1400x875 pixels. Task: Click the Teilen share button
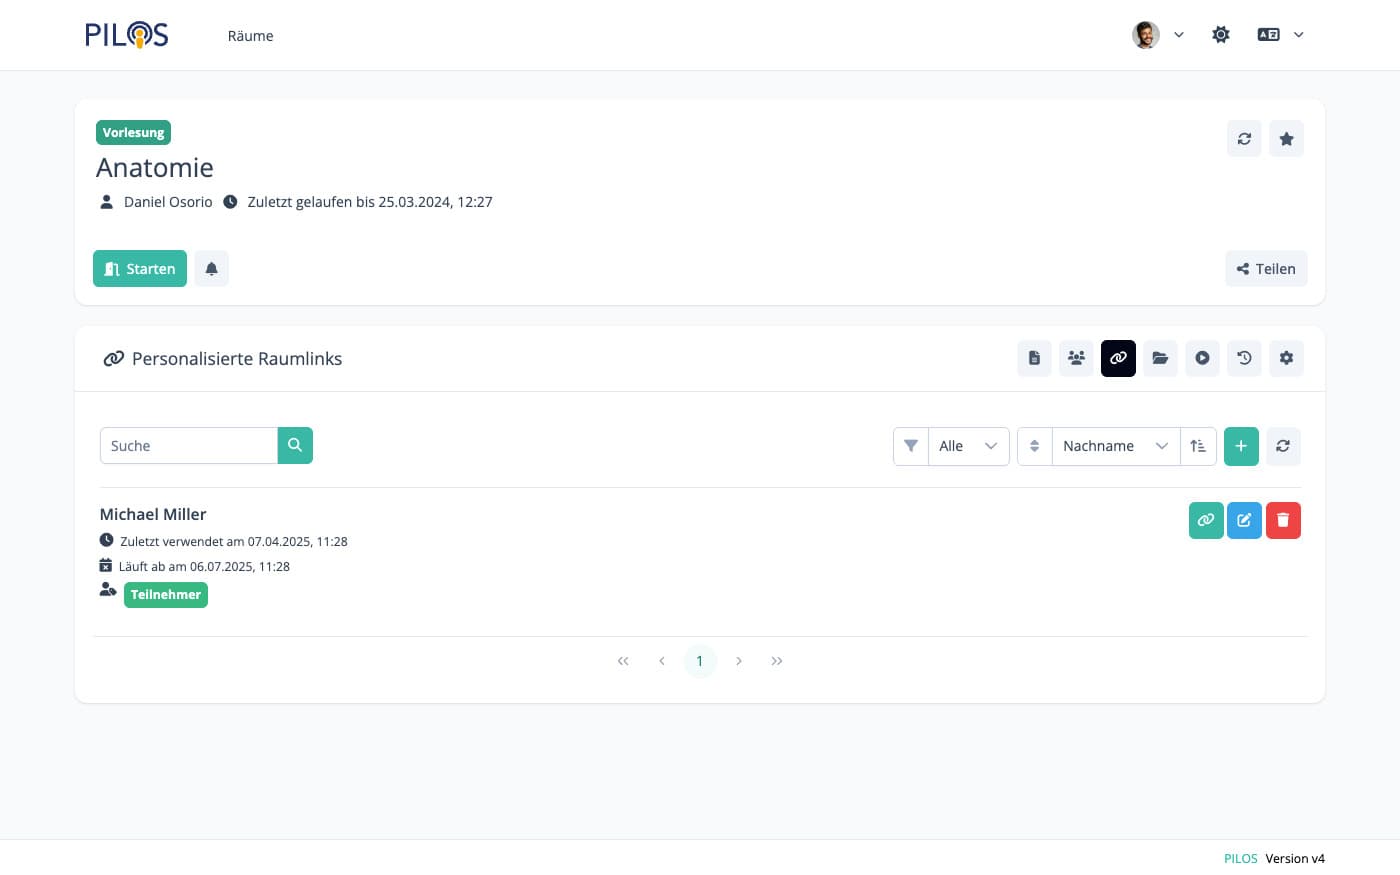(x=1266, y=269)
